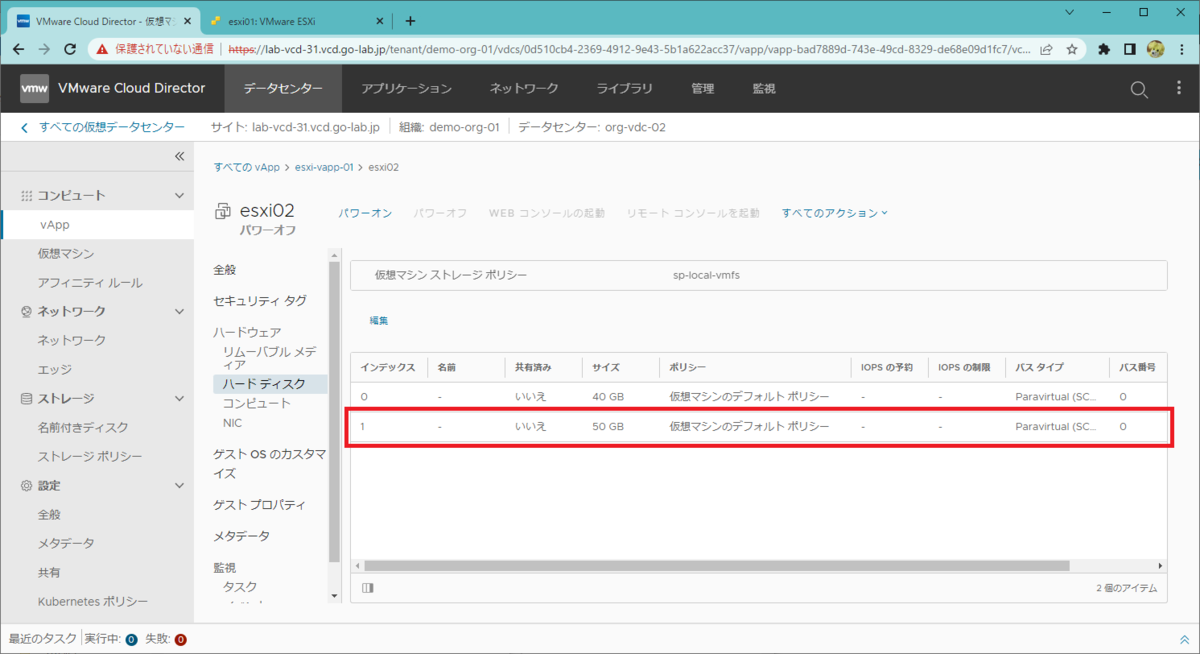Image resolution: width=1200 pixels, height=654 pixels.
Task: Open ゲスト OS のカスタマイズ section
Action: (x=270, y=463)
